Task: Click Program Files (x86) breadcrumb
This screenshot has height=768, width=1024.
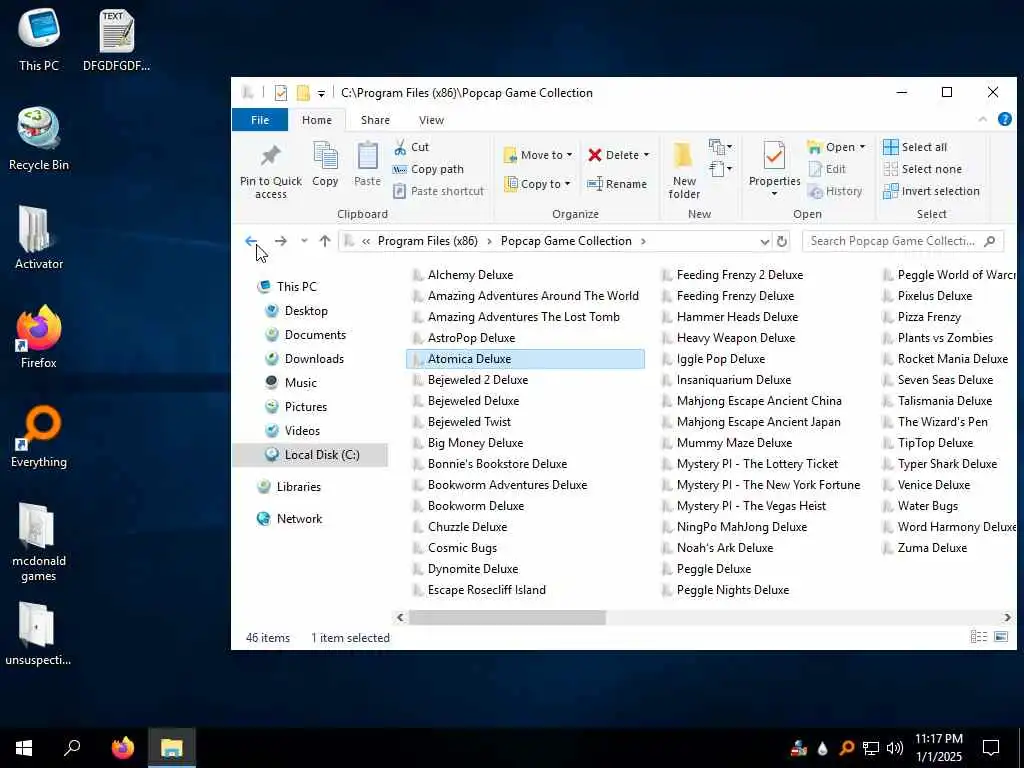Action: pyautogui.click(x=428, y=241)
